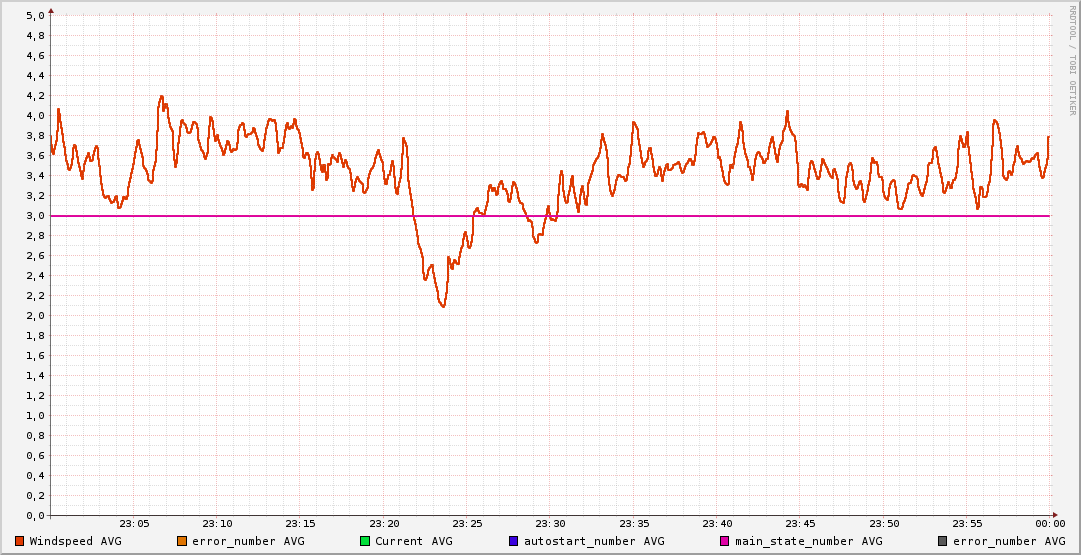Click the 23:30 time axis label
The width and height of the screenshot is (1081, 555).
point(550,523)
